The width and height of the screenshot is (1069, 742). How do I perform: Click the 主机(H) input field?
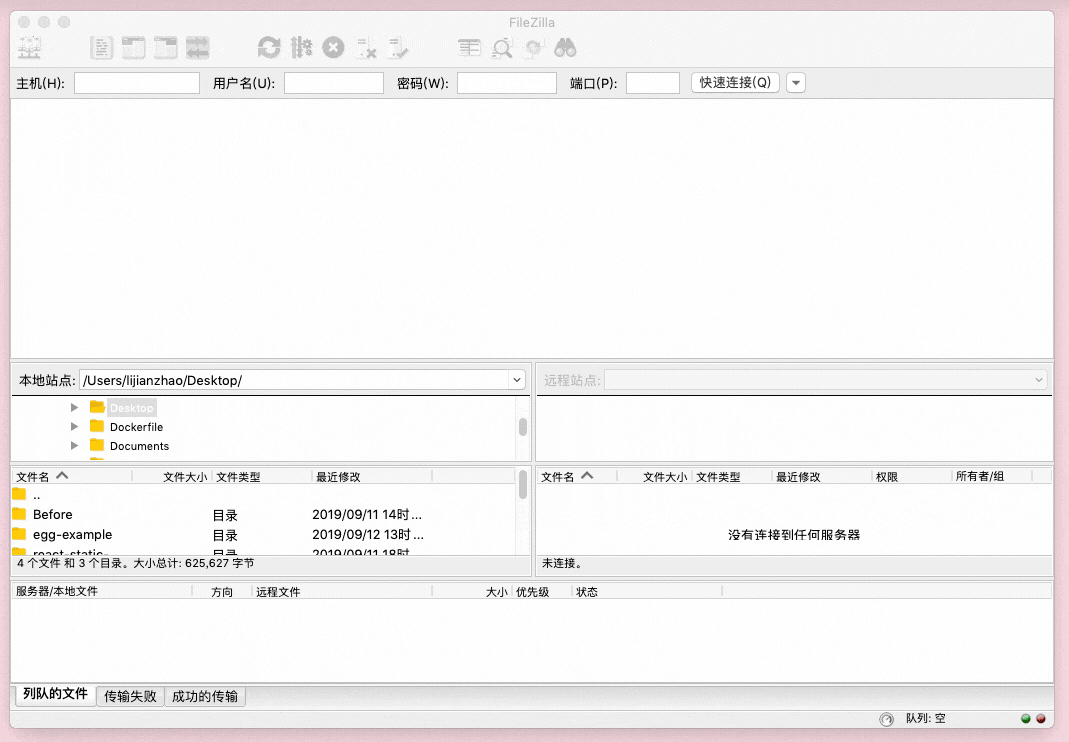point(136,83)
